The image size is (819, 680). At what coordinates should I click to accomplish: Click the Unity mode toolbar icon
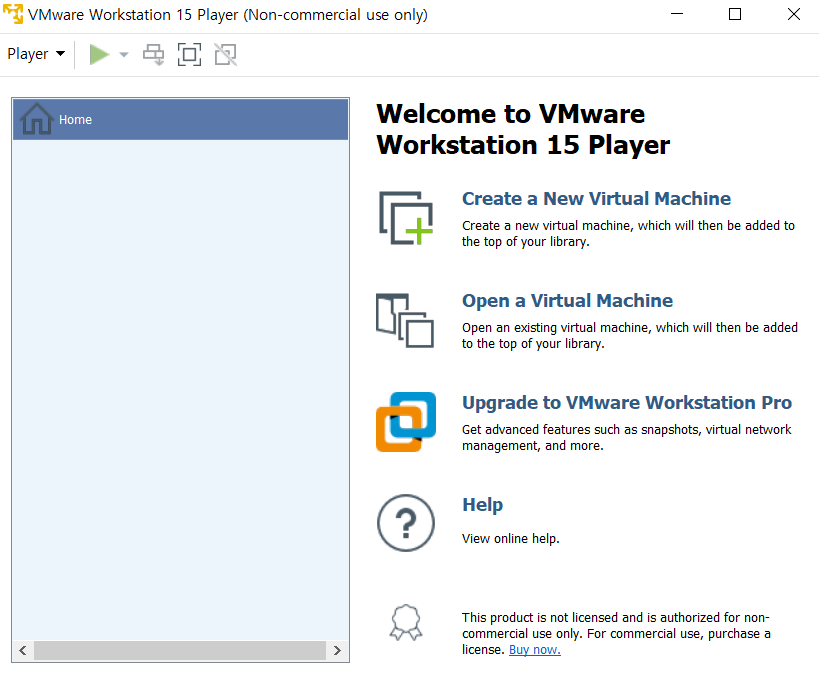[226, 54]
